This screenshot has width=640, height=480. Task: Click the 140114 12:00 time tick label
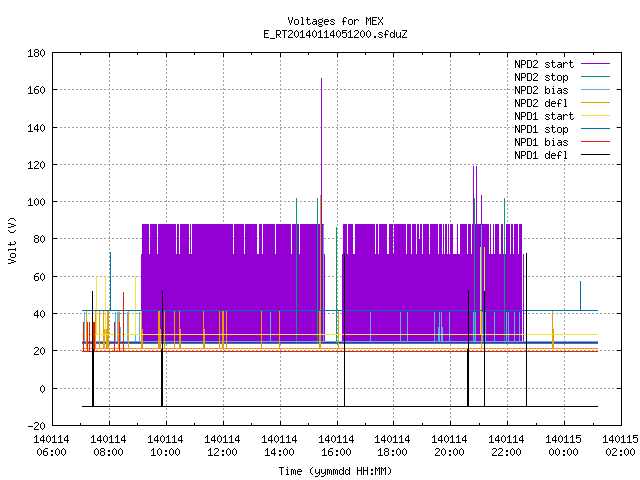tap(222, 446)
